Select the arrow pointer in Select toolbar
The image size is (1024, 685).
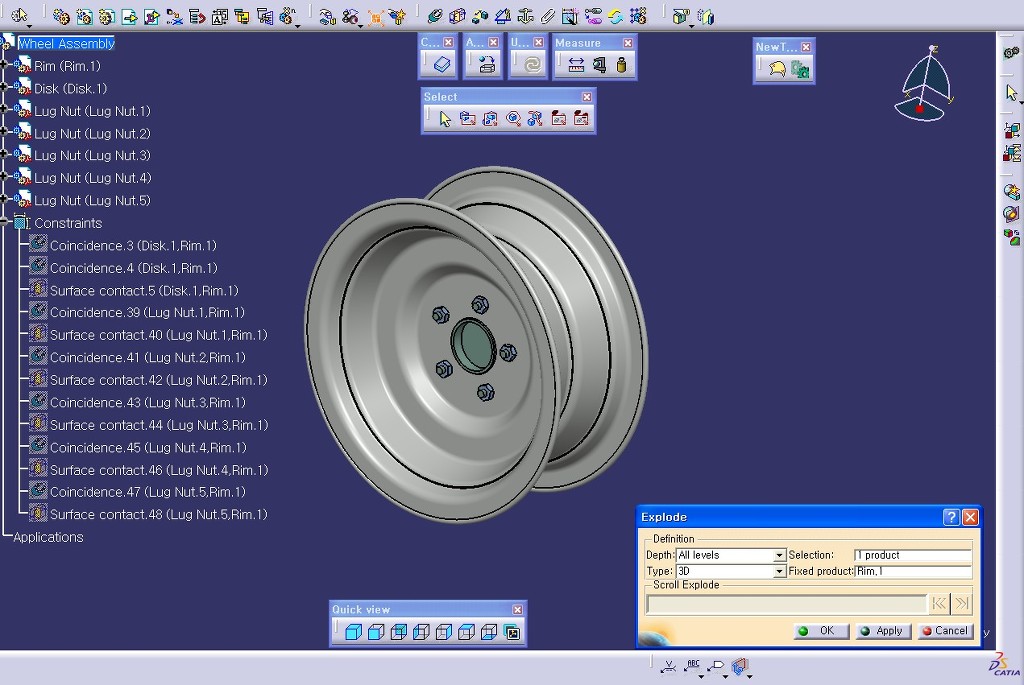(x=445, y=119)
